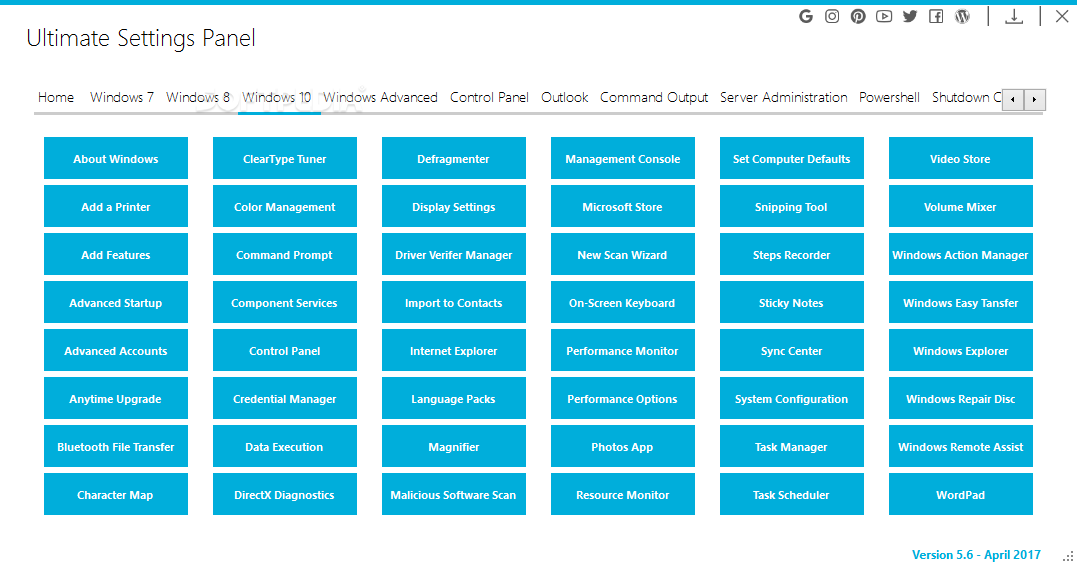Open Advanced Startup
The height and width of the screenshot is (565, 1077).
116,303
